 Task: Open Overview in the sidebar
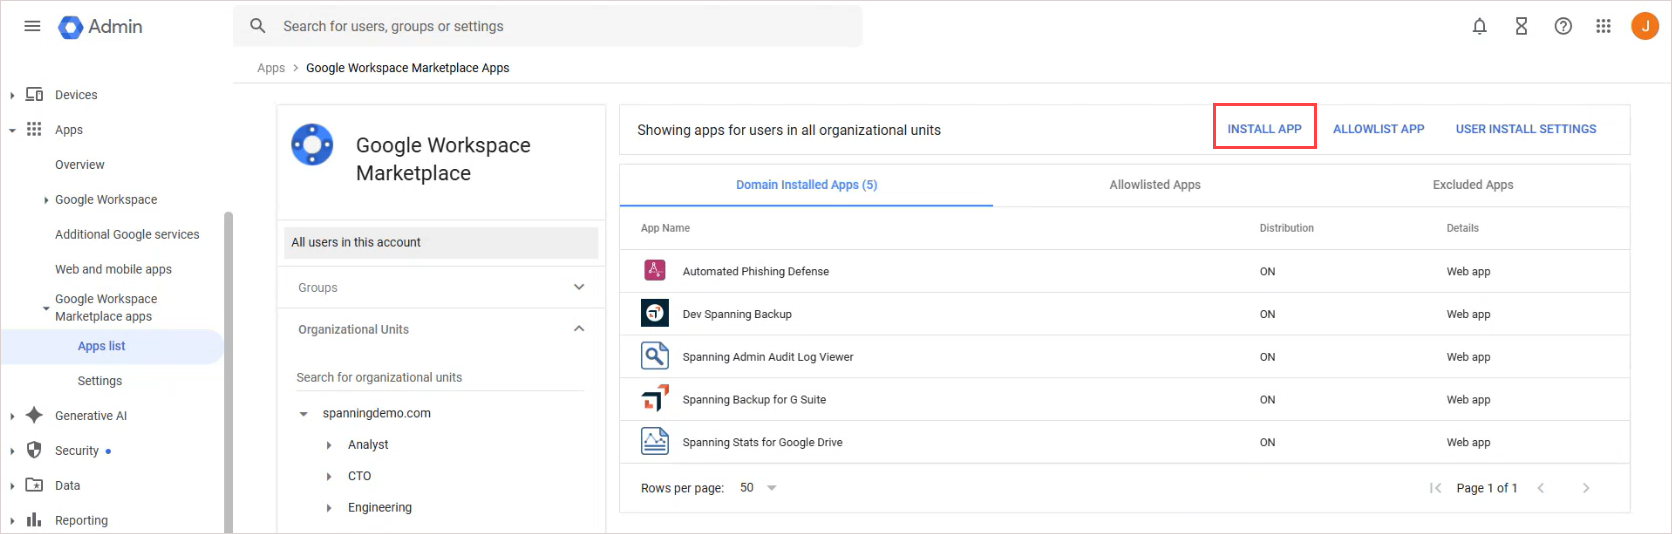(x=80, y=165)
